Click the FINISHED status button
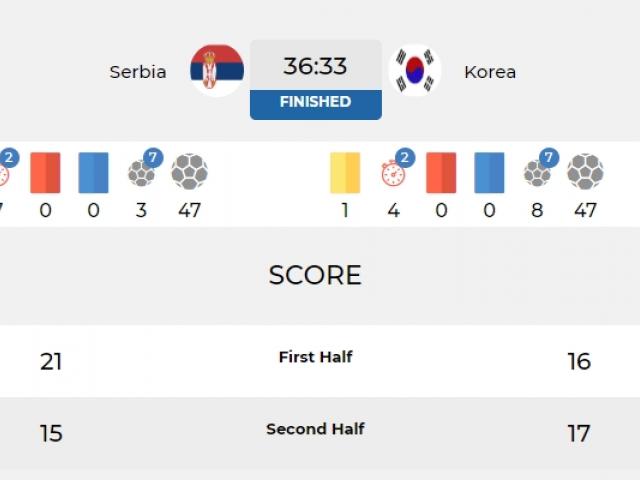Screen dimensions: 640x480 [316, 104]
